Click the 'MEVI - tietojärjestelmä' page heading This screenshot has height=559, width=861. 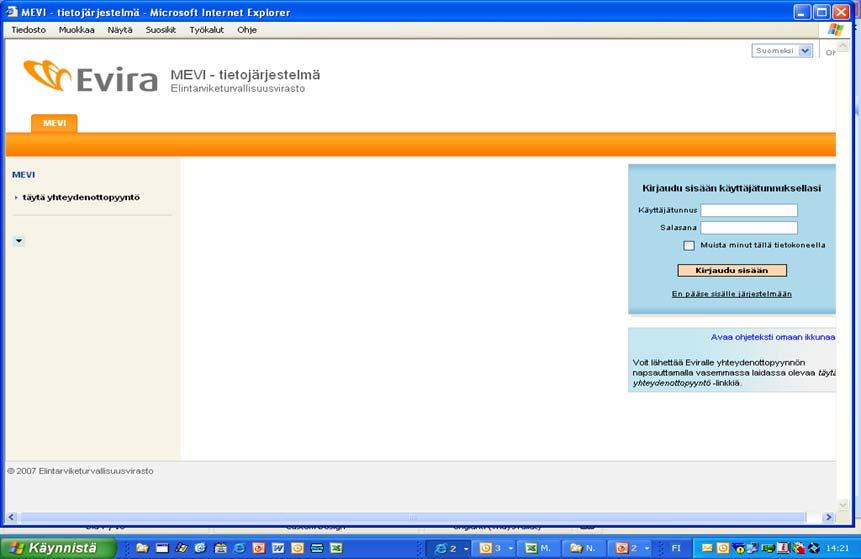[245, 75]
